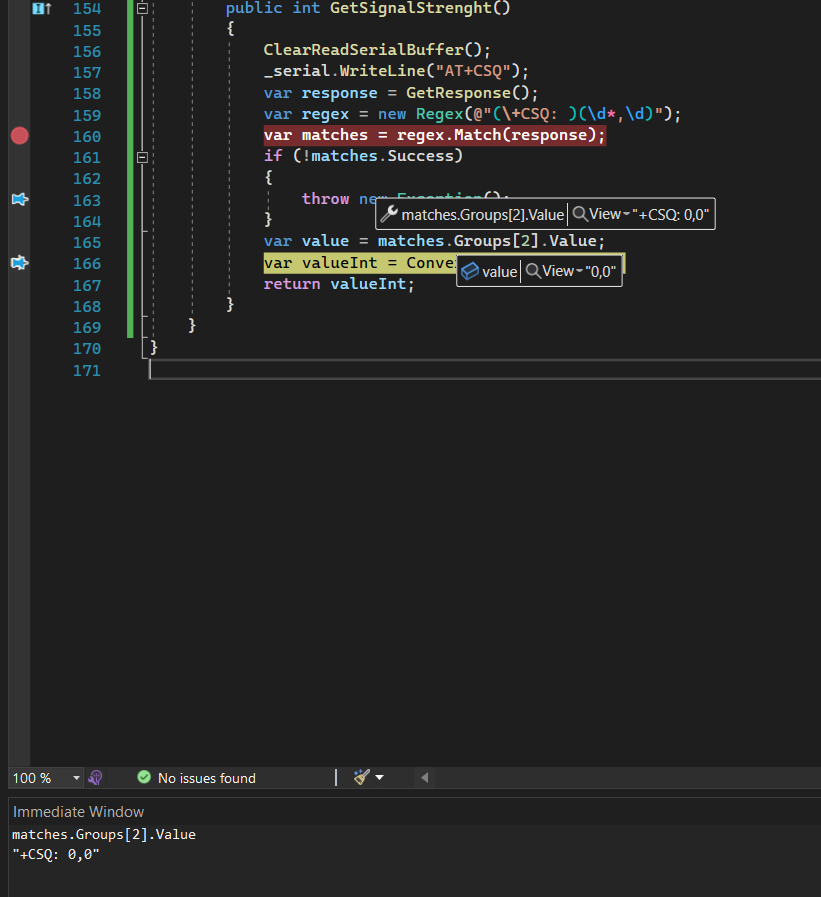Click the red breakpoint circle on line 160

pos(19,135)
